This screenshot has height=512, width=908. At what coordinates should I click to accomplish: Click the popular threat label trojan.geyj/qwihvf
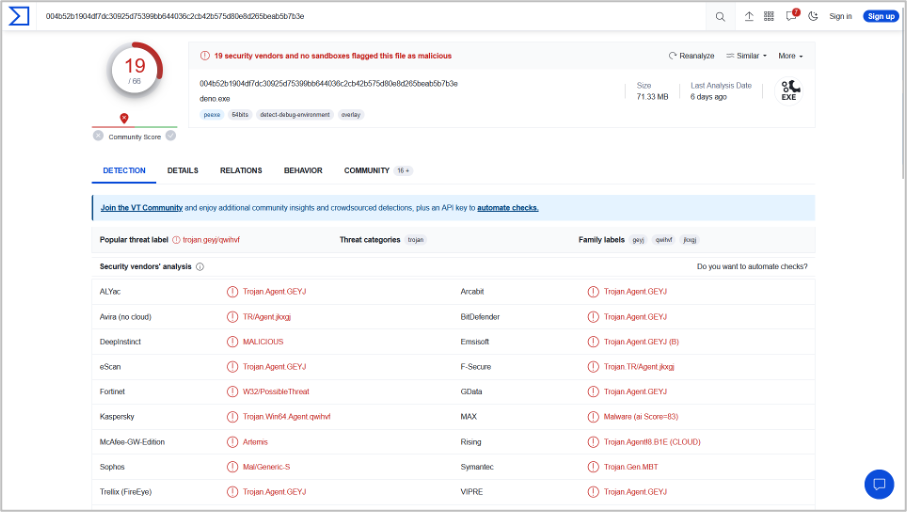point(211,240)
